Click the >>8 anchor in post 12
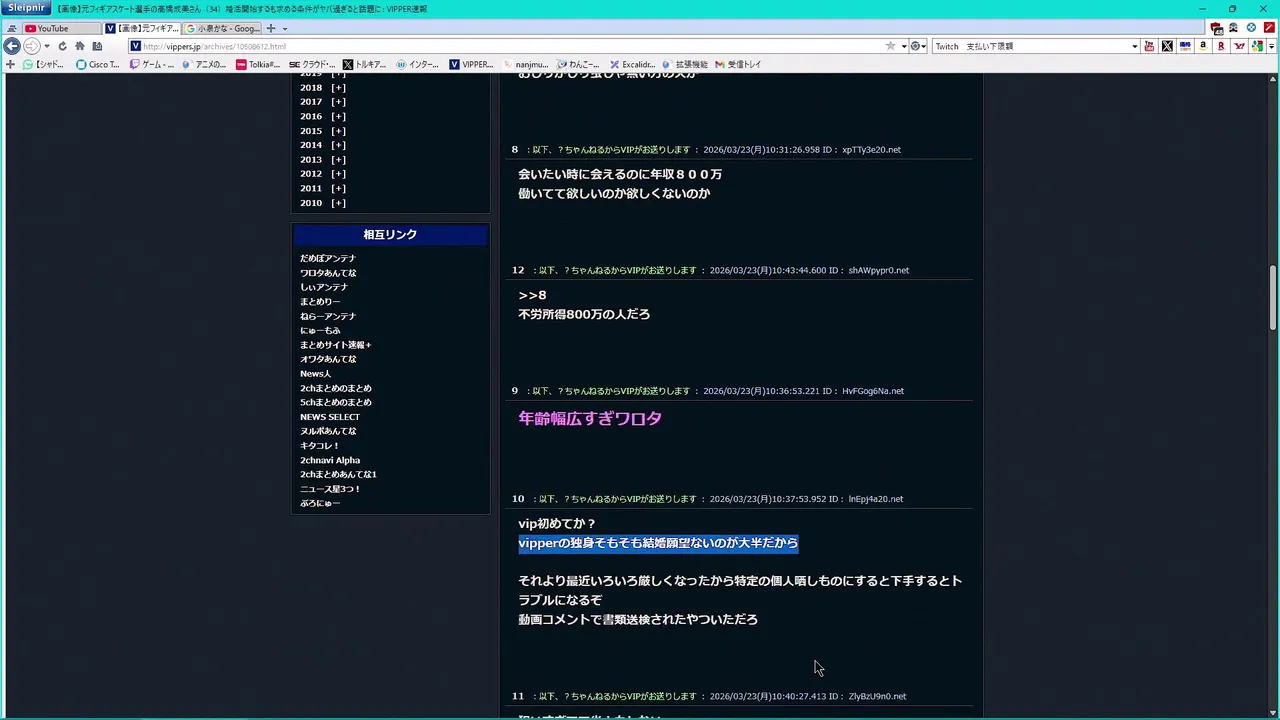1280x720 pixels. click(532, 295)
